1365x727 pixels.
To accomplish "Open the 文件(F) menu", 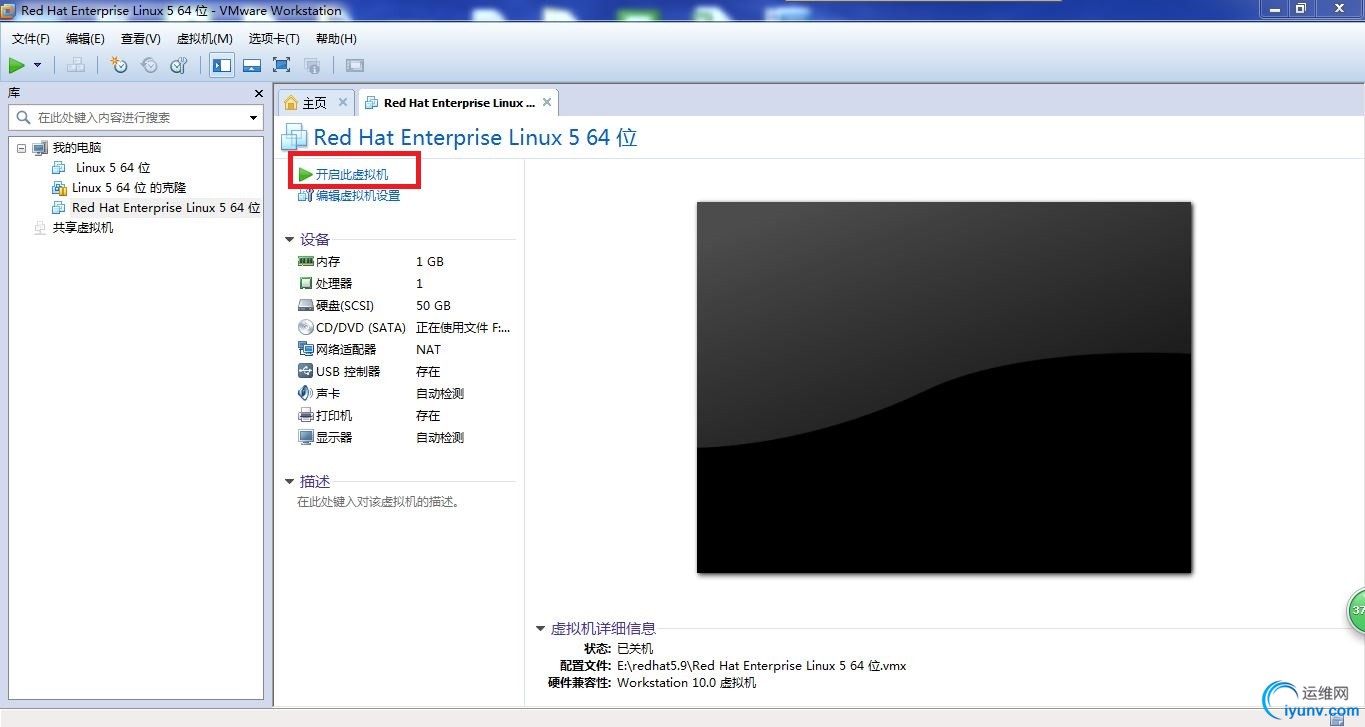I will (31, 39).
